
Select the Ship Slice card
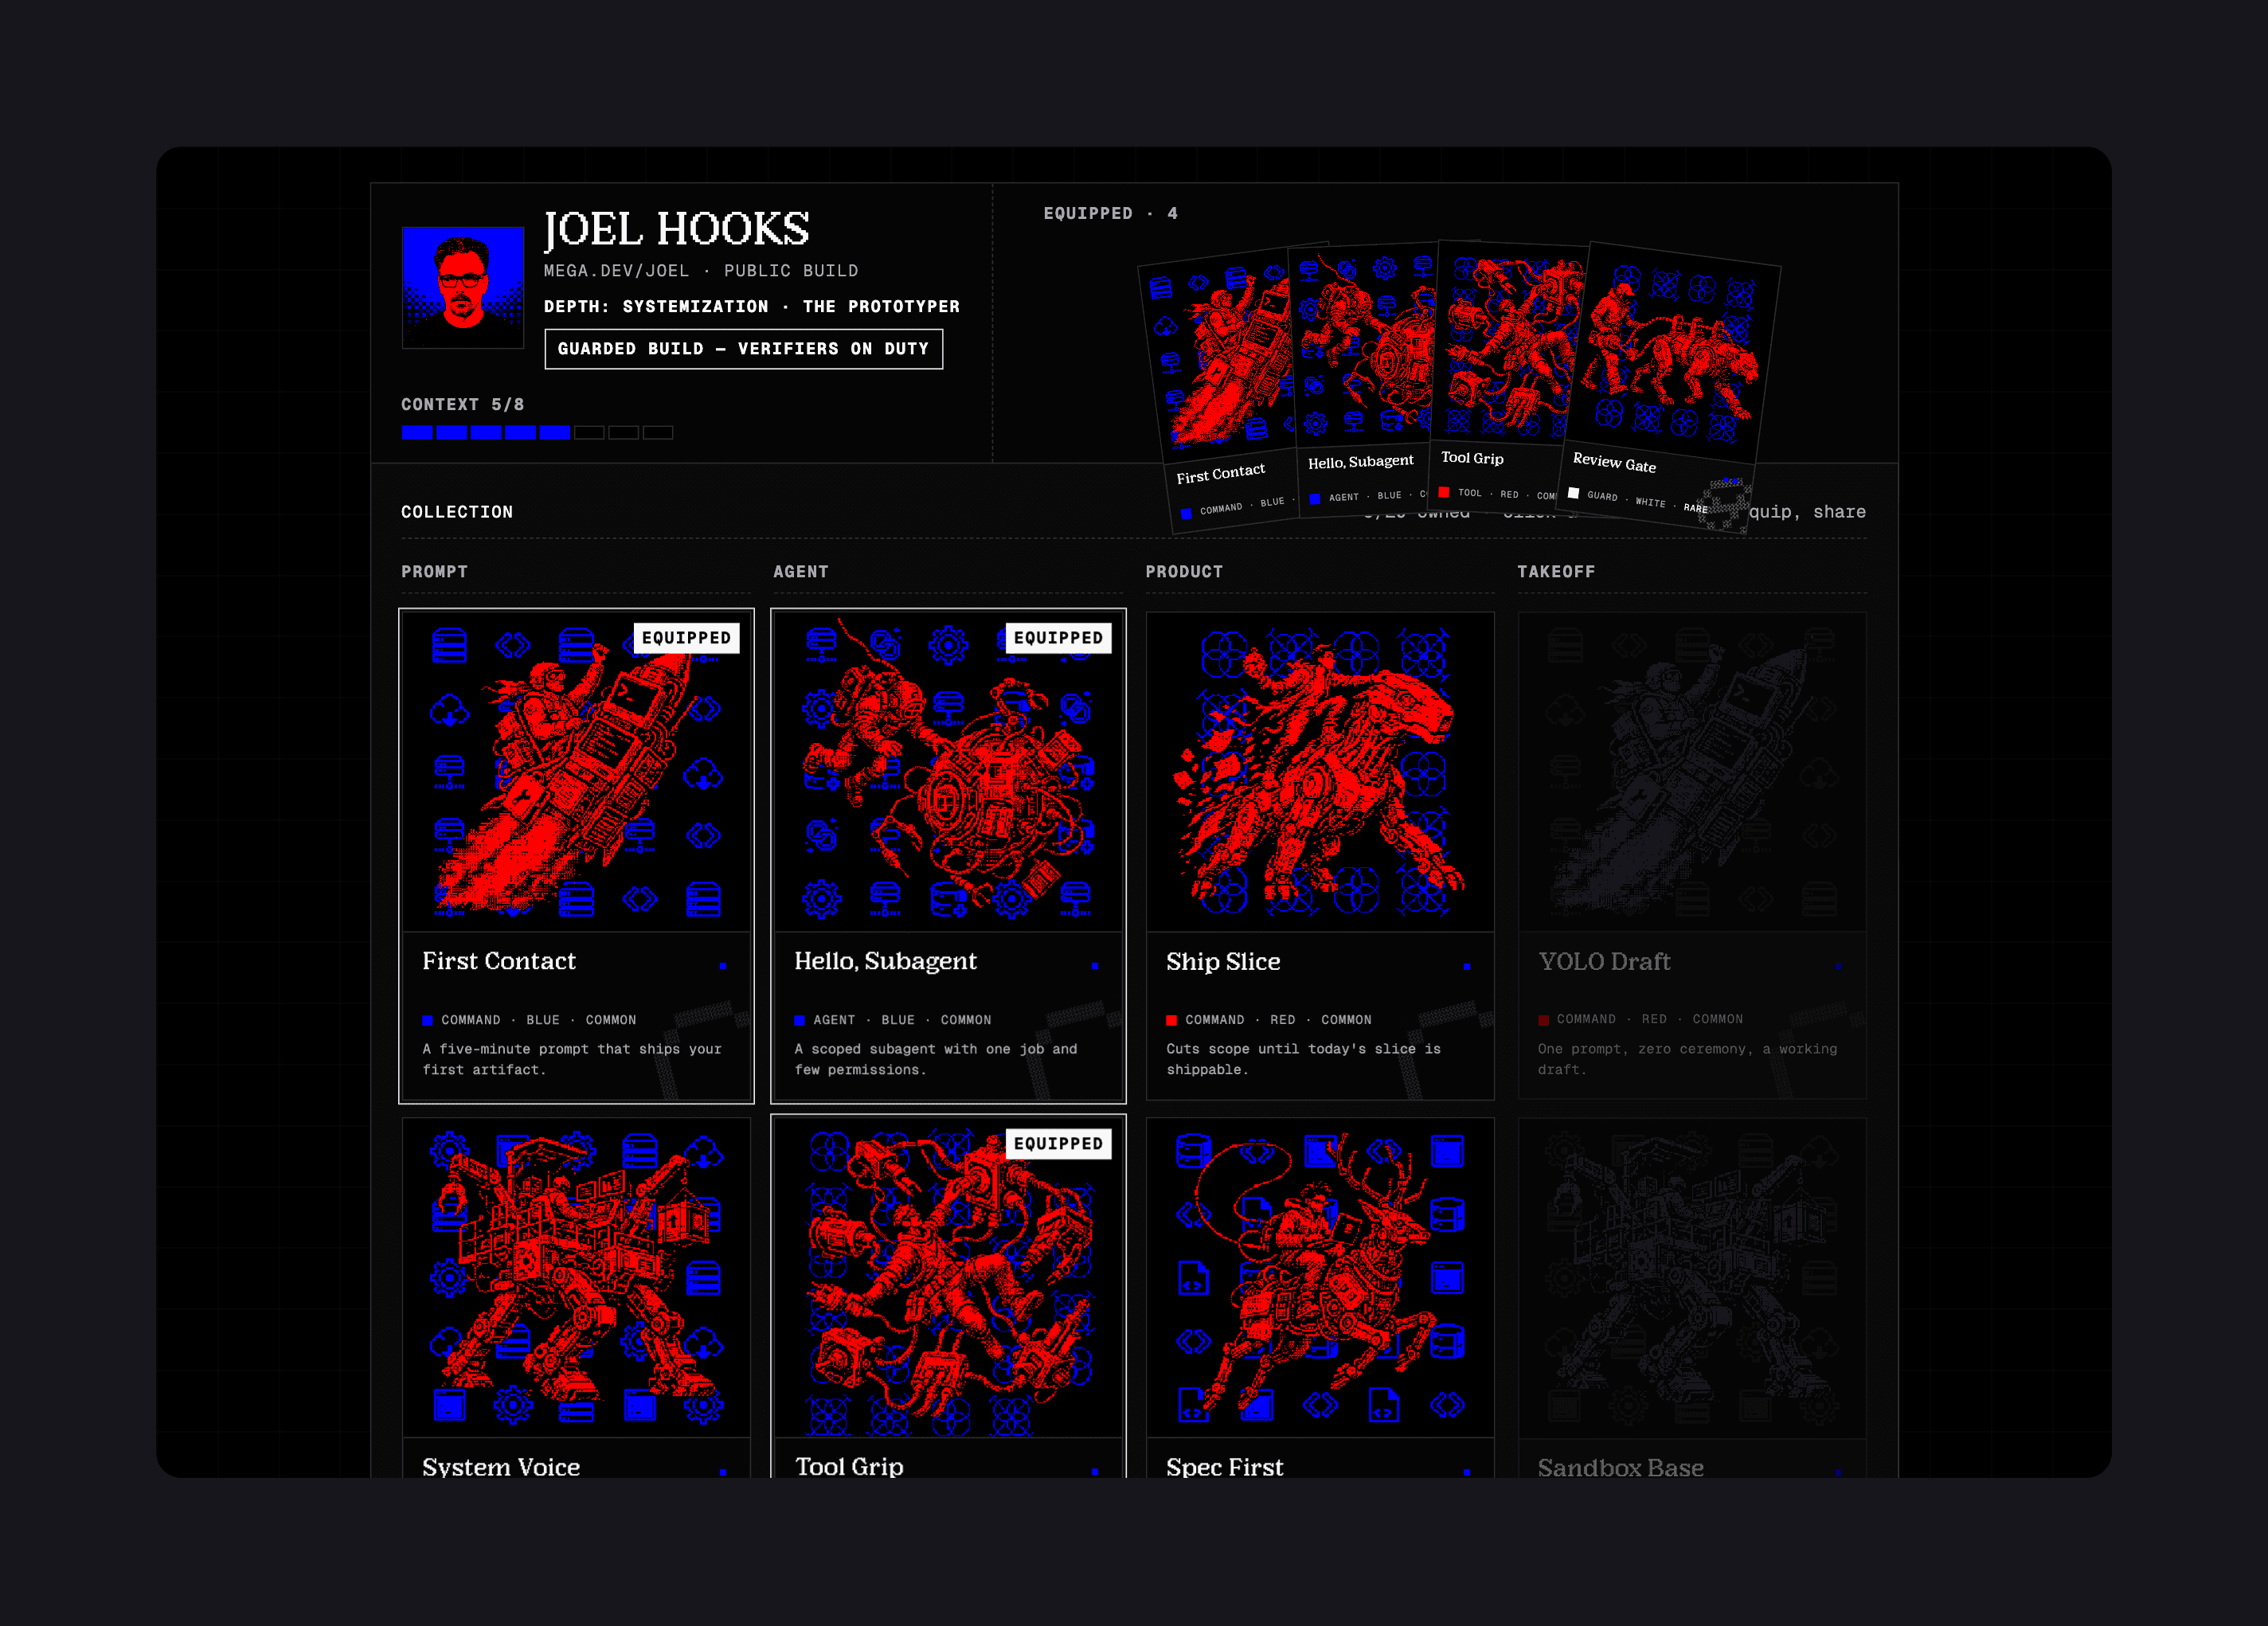click(1320, 856)
